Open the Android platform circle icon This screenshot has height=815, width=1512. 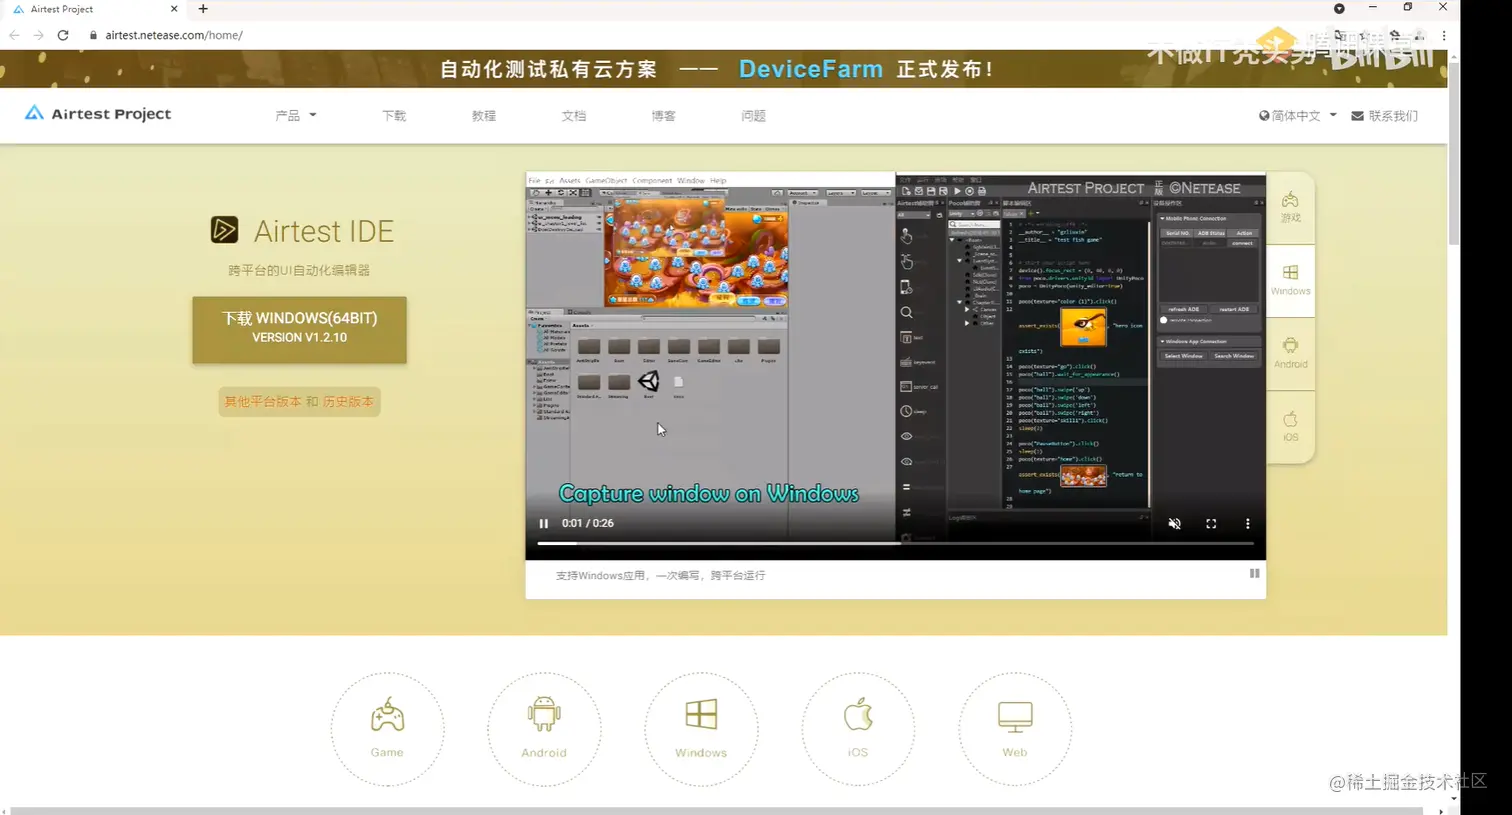544,729
